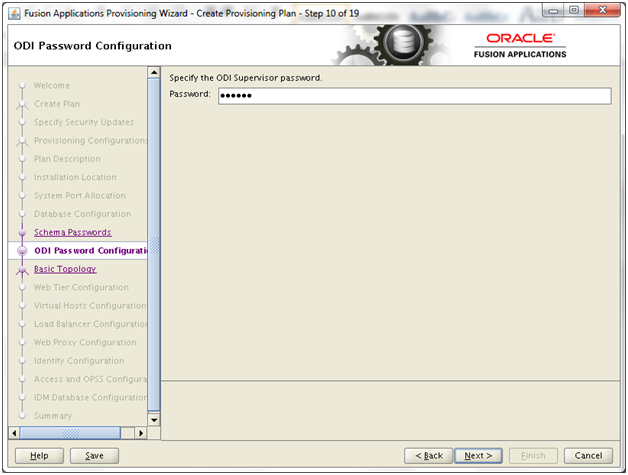Click the IDM Database Configuration step label

91,397
